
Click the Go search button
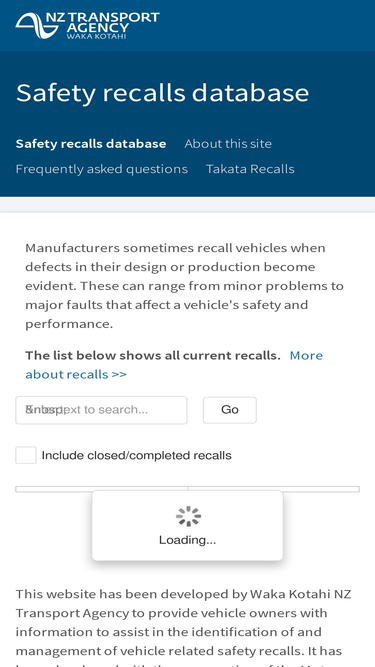pos(230,410)
